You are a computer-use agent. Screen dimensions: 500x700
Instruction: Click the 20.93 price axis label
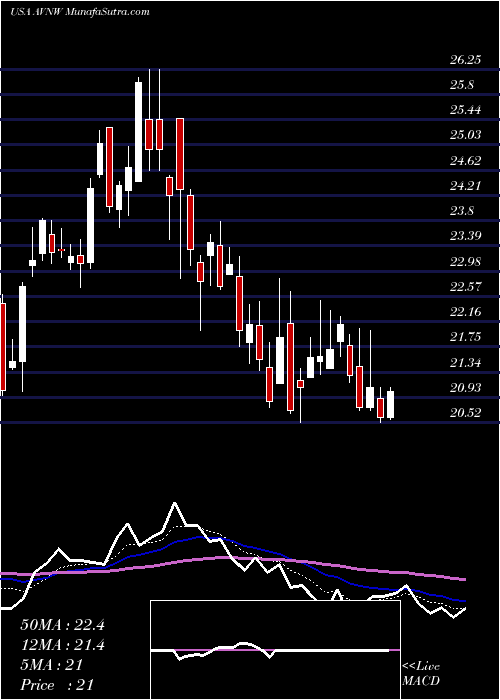[465, 388]
